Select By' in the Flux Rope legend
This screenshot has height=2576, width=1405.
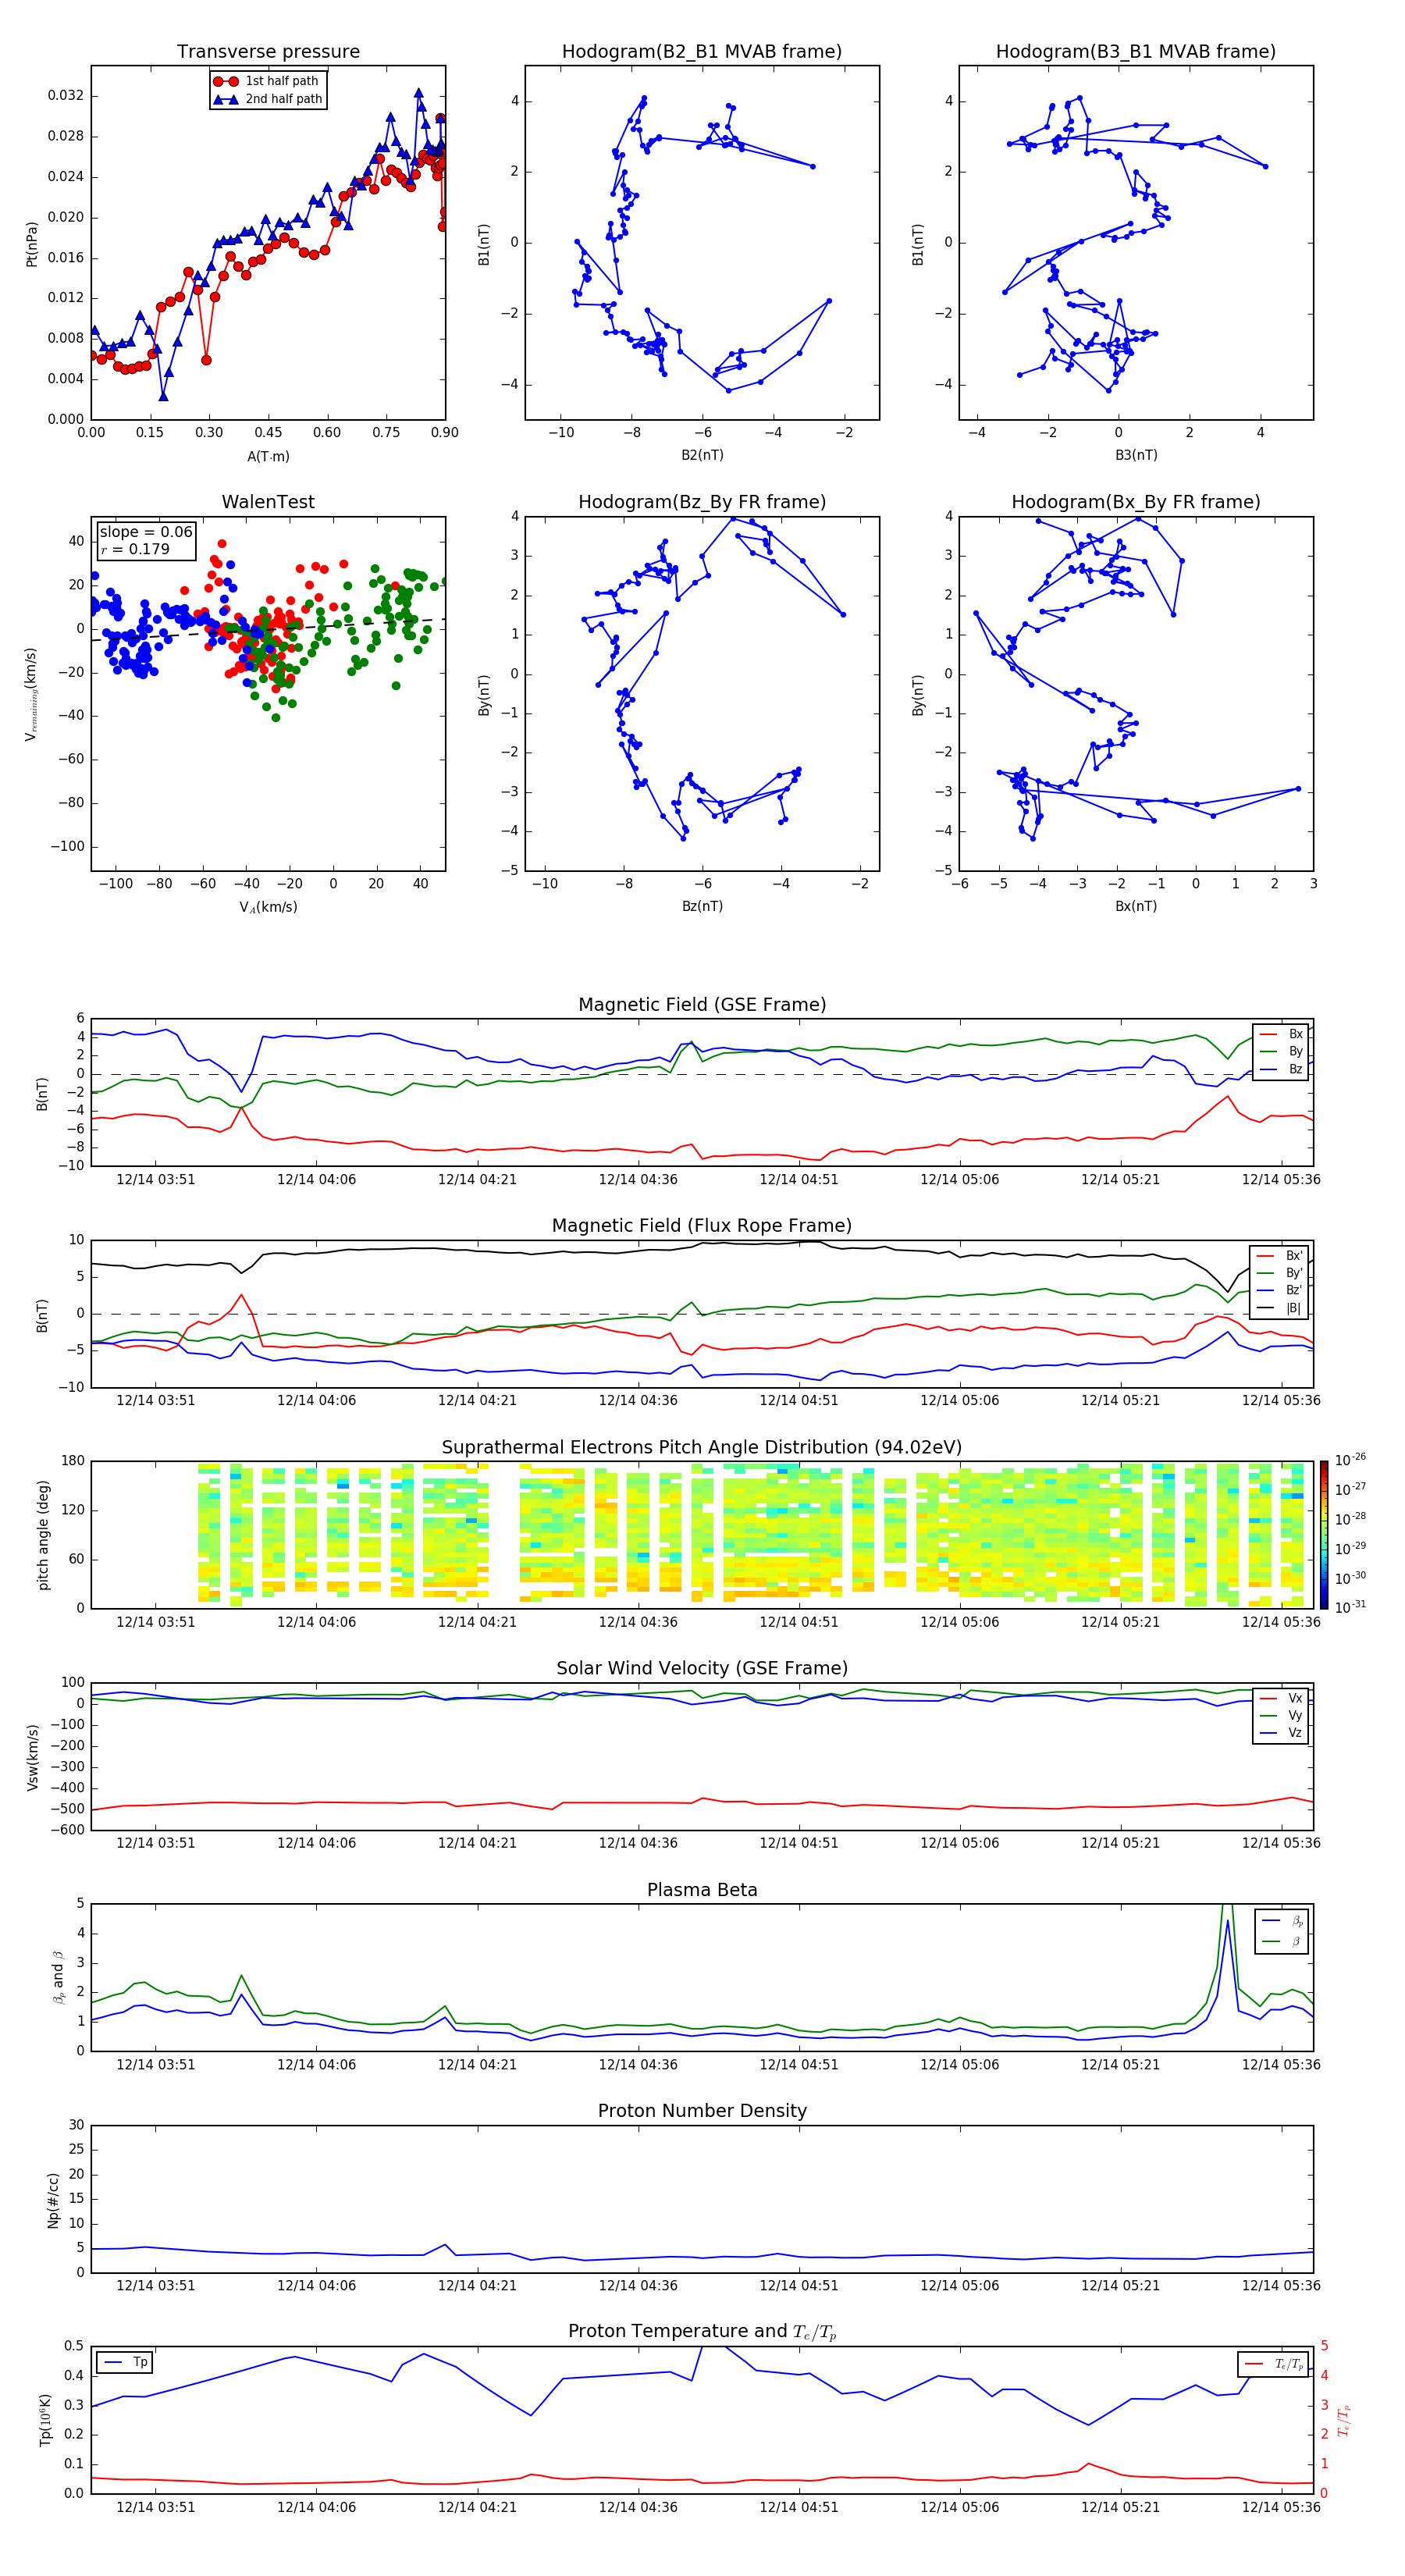(1279, 1273)
